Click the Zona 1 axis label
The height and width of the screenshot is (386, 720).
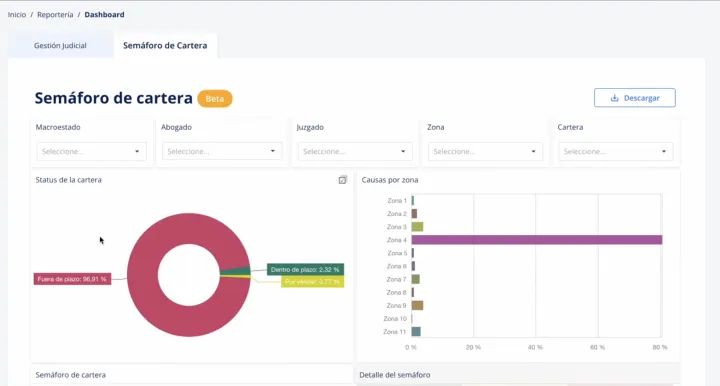(397, 201)
